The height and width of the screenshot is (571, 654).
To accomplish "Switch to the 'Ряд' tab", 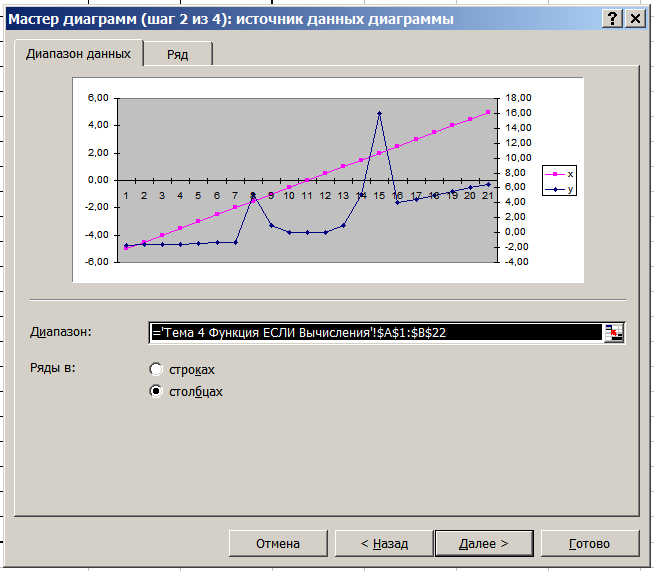I will click(x=178, y=54).
